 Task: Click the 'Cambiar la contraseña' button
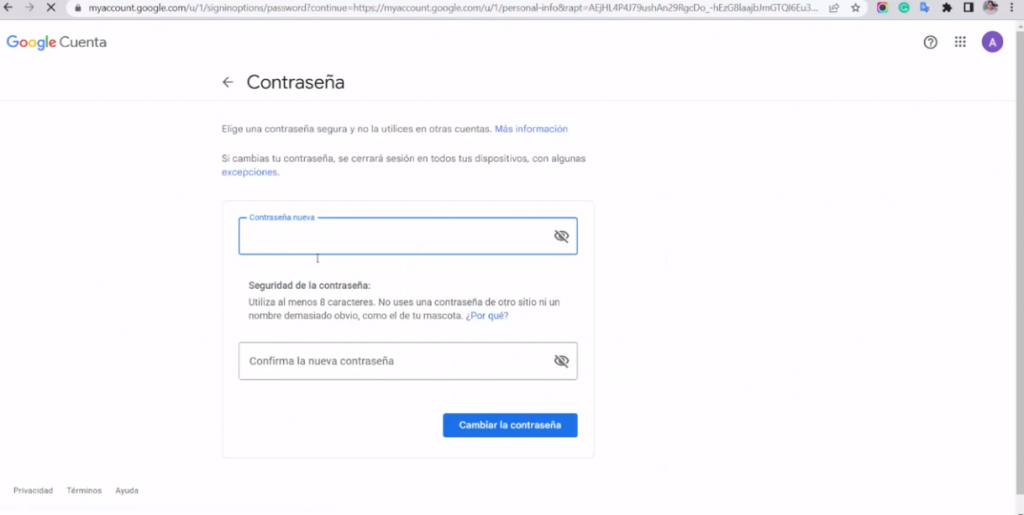510,425
